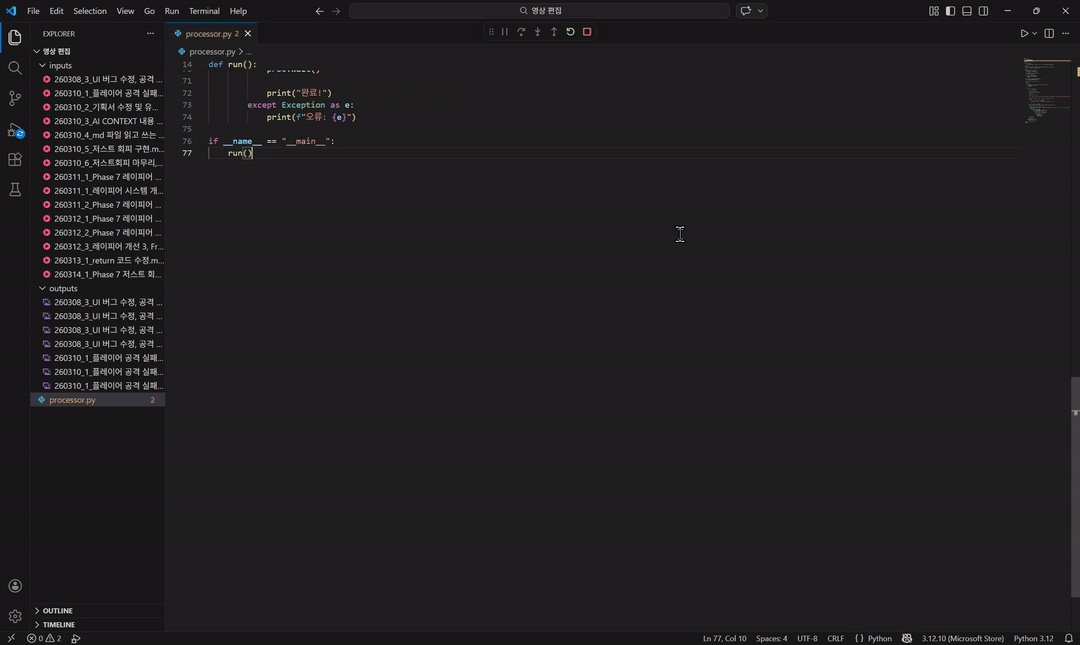Open Copilot status icon in status bar
The image size is (1080, 645).
pos(906,638)
